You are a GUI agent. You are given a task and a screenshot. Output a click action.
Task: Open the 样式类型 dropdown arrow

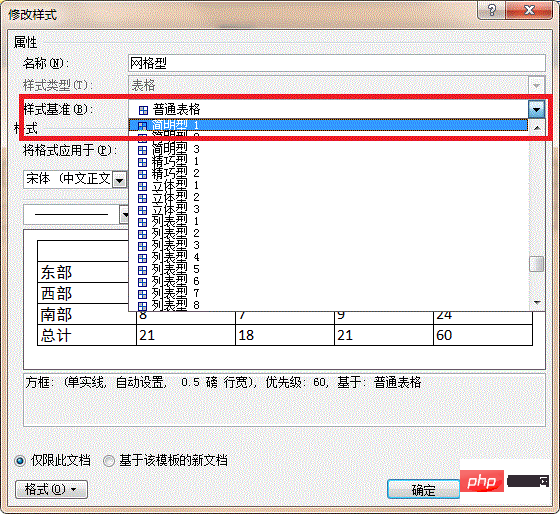tap(536, 85)
